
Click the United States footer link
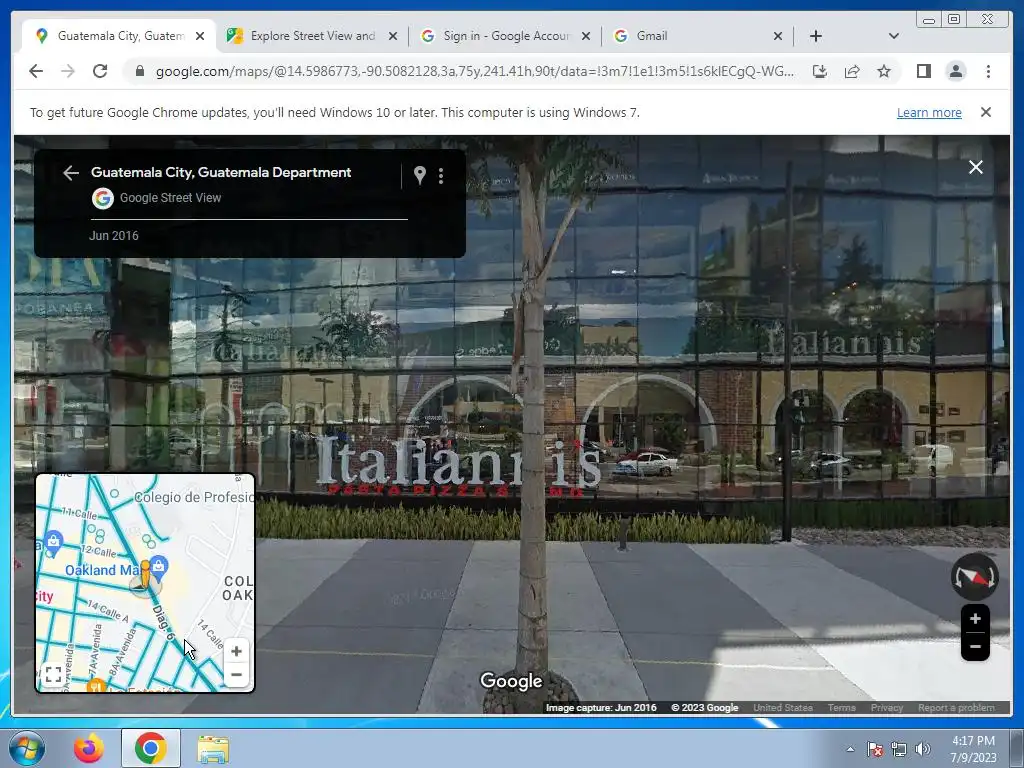(783, 708)
